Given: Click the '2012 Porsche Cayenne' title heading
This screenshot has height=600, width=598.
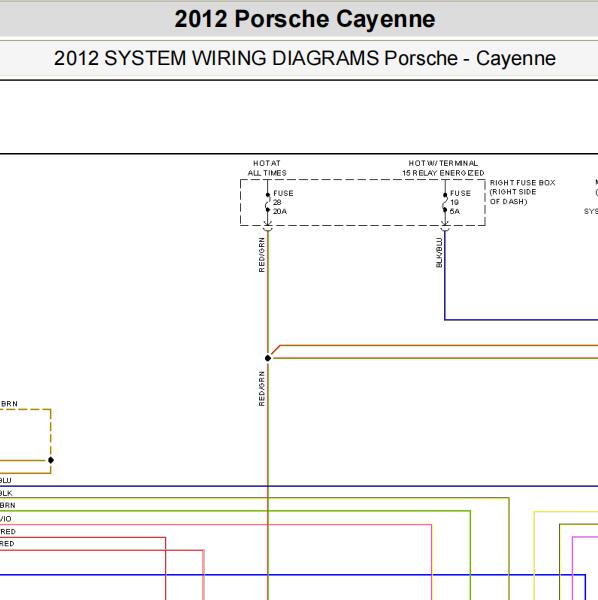Looking at the screenshot, I should click(305, 19).
